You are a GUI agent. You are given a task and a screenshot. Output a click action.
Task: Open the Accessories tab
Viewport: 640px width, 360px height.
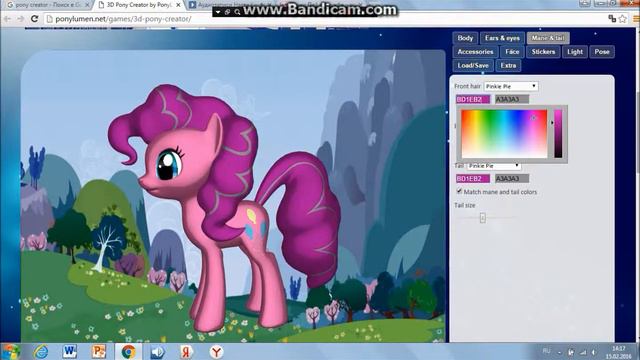pyautogui.click(x=475, y=52)
